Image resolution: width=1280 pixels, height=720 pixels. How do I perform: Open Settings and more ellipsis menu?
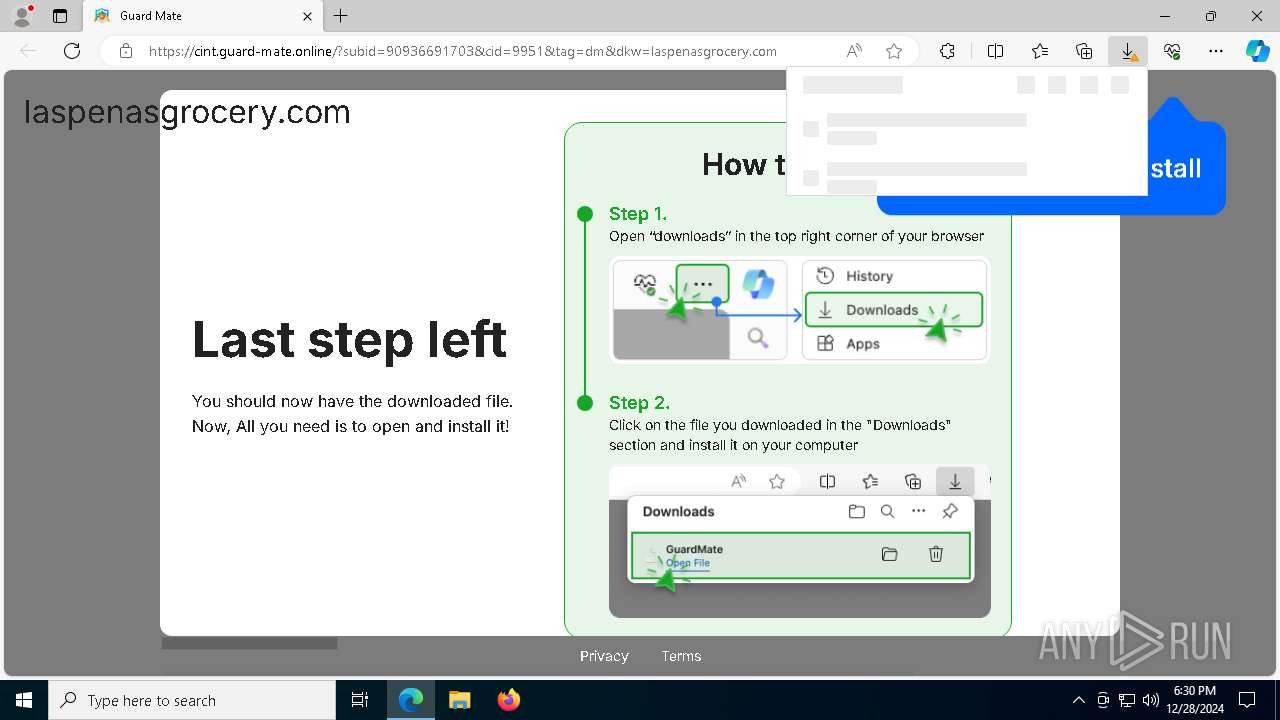[1216, 51]
